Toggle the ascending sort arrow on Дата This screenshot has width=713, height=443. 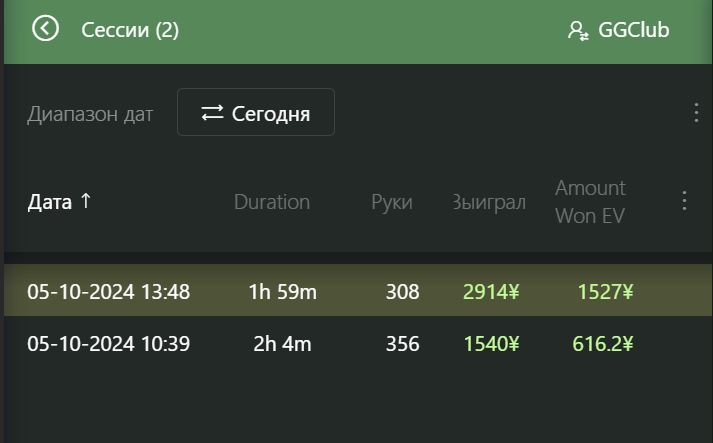click(x=85, y=201)
